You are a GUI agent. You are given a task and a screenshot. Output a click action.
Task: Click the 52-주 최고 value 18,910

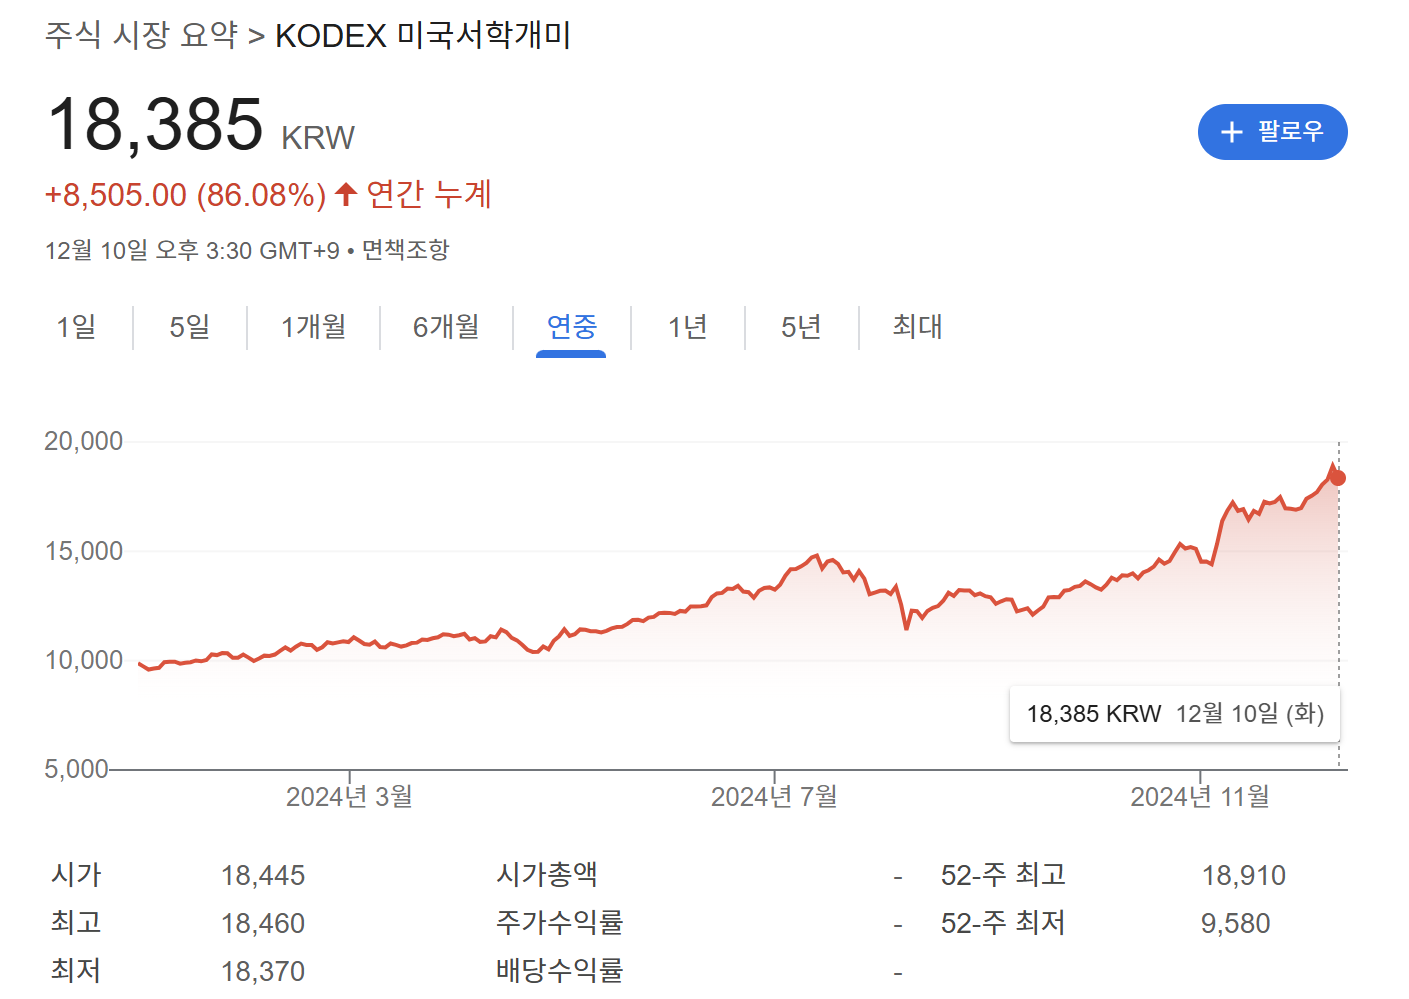pyautogui.click(x=1243, y=876)
